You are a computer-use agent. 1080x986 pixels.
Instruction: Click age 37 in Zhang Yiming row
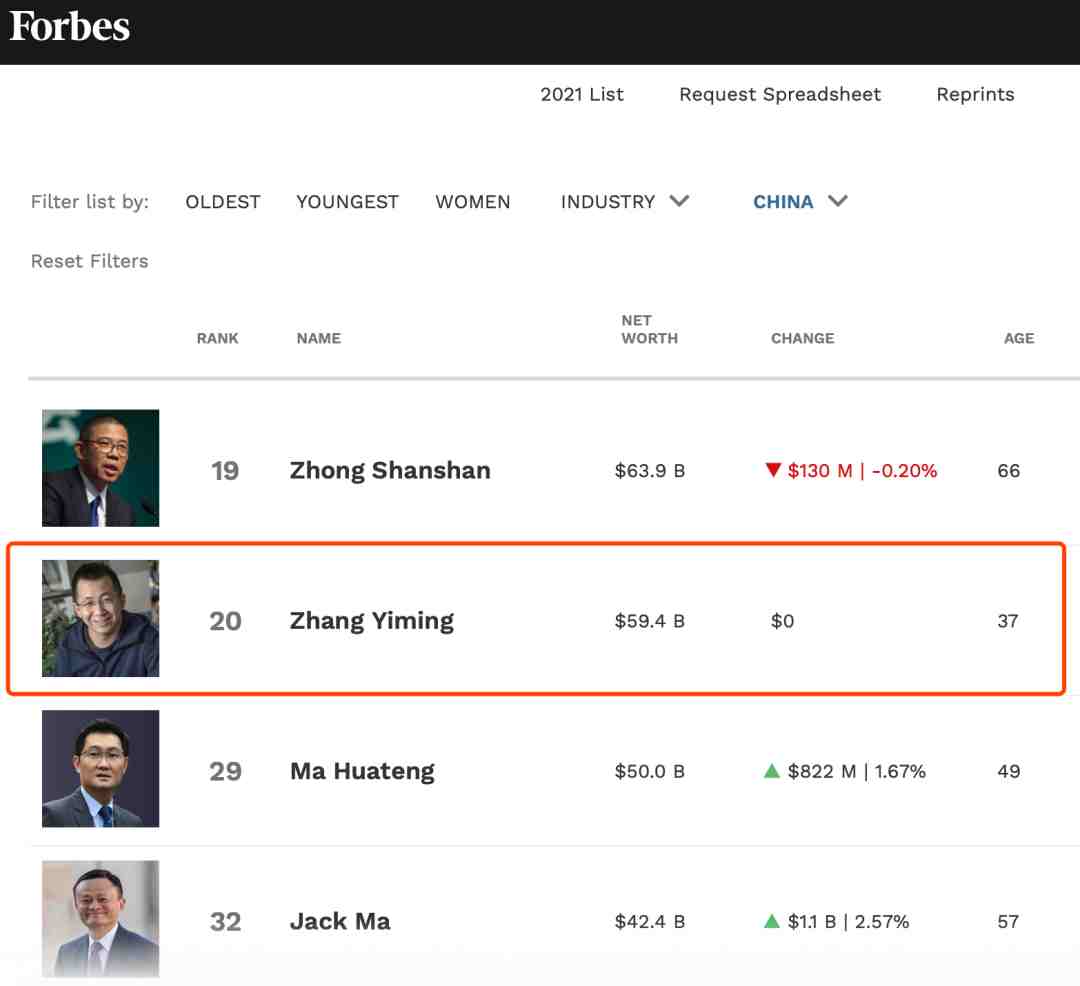tap(1008, 621)
